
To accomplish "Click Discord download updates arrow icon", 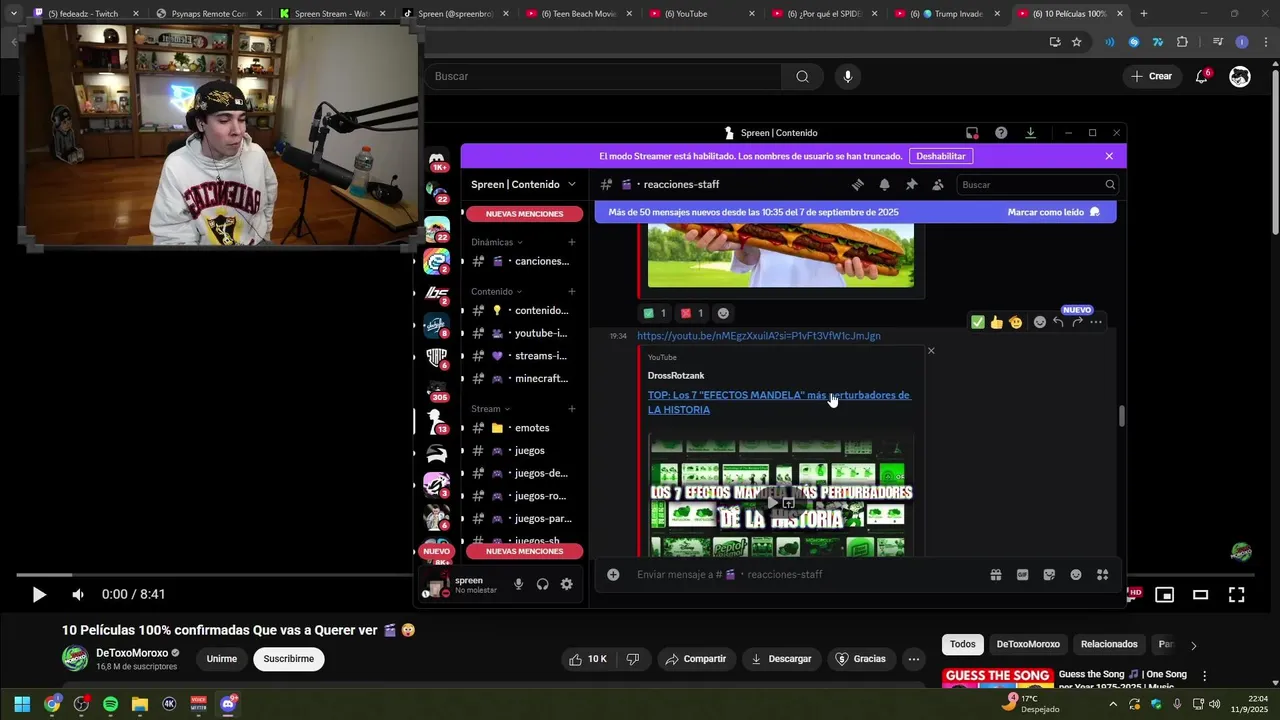I will click(x=1030, y=133).
